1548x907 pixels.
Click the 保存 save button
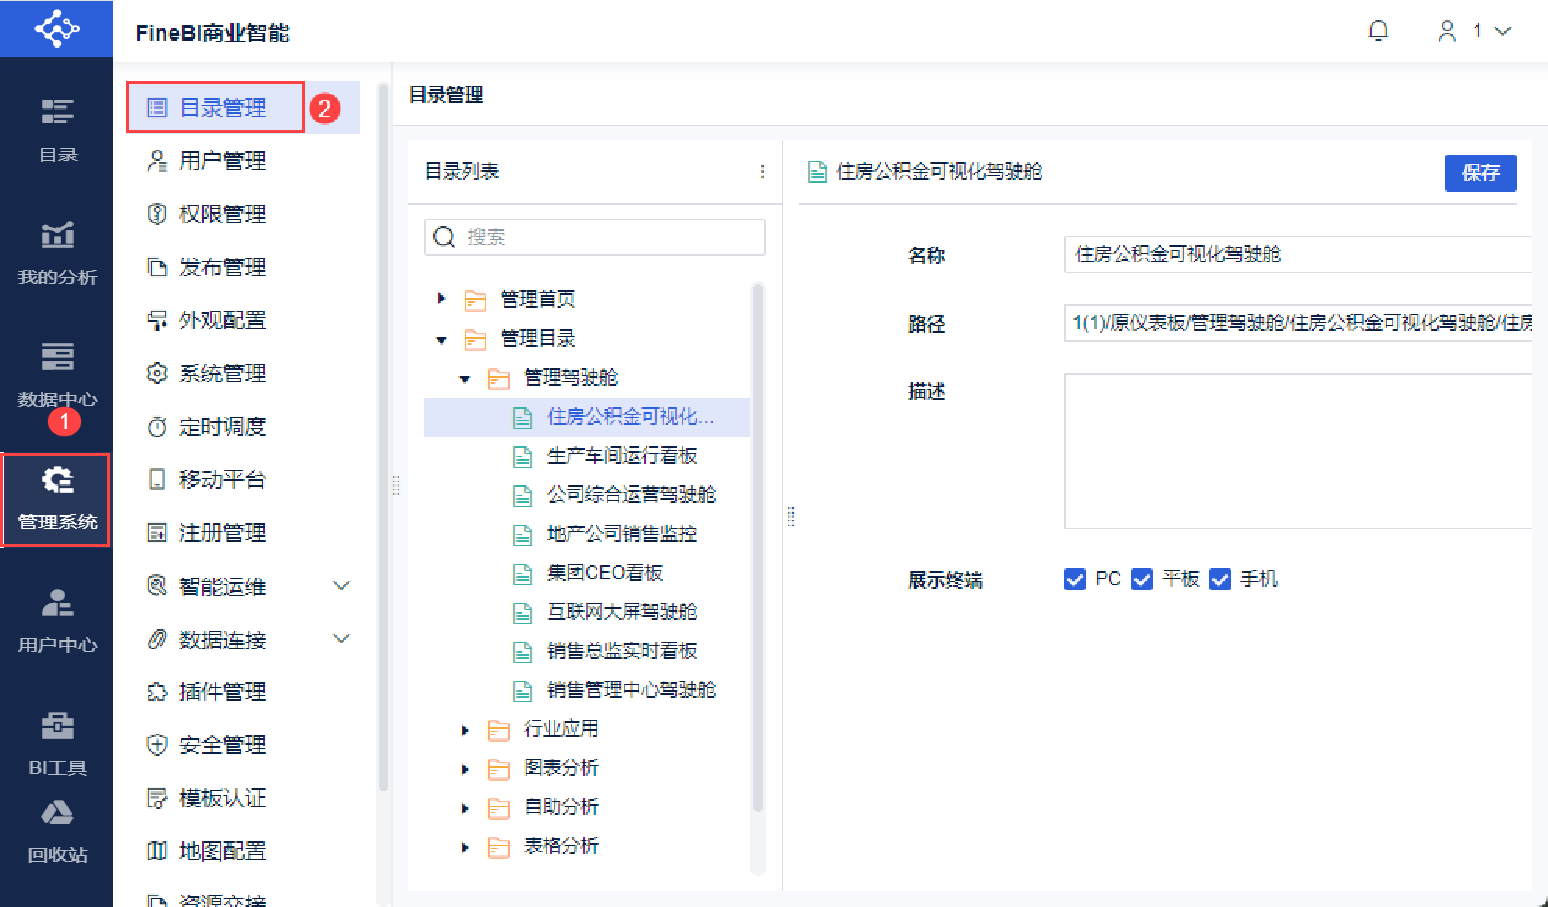(1480, 173)
